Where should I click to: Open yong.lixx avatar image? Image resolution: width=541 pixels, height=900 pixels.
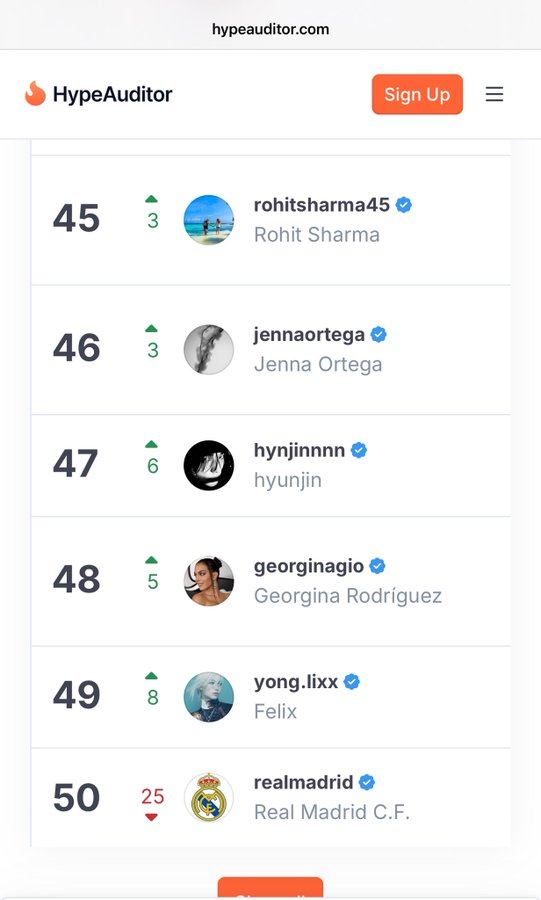click(x=208, y=697)
